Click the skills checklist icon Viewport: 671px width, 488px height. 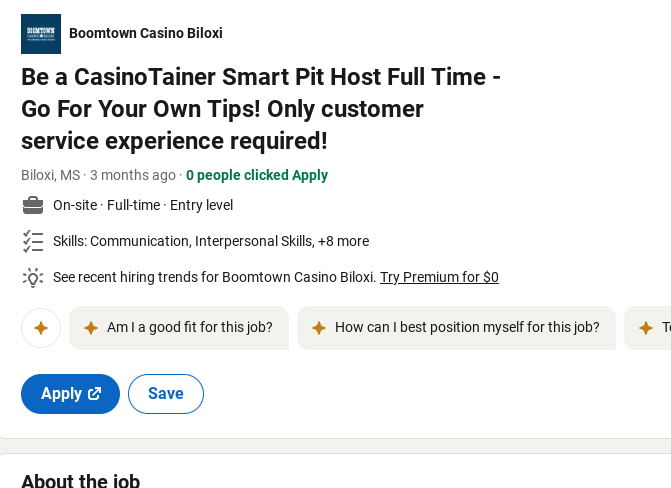pos(33,241)
